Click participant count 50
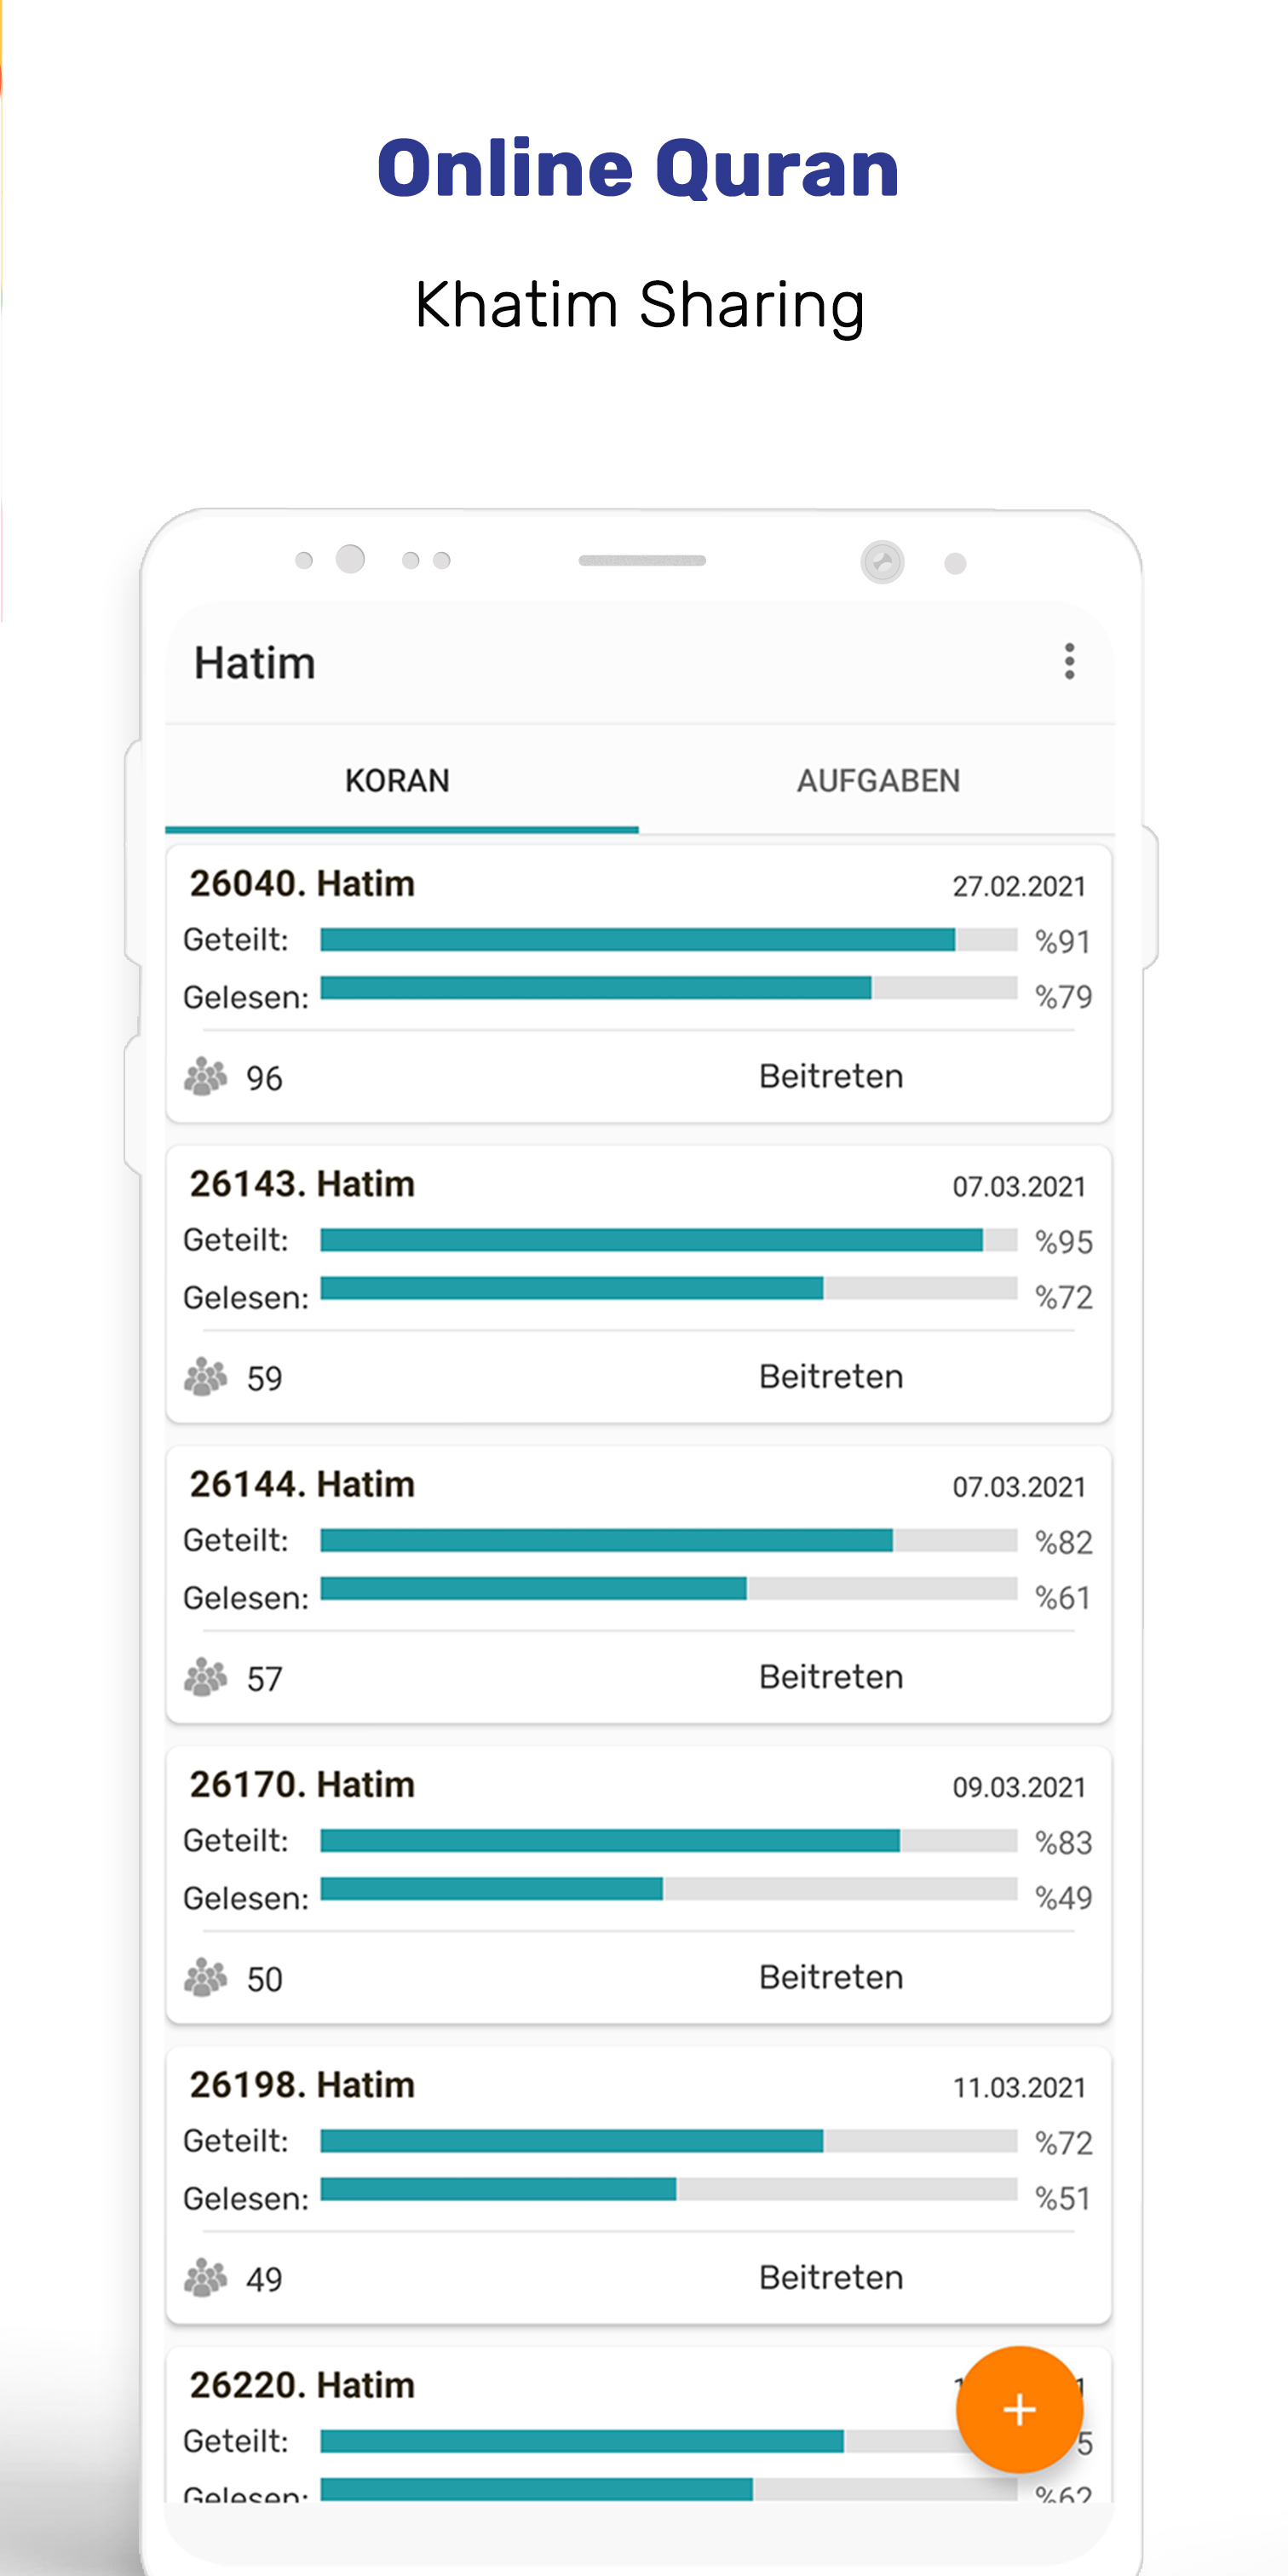 click(264, 1979)
